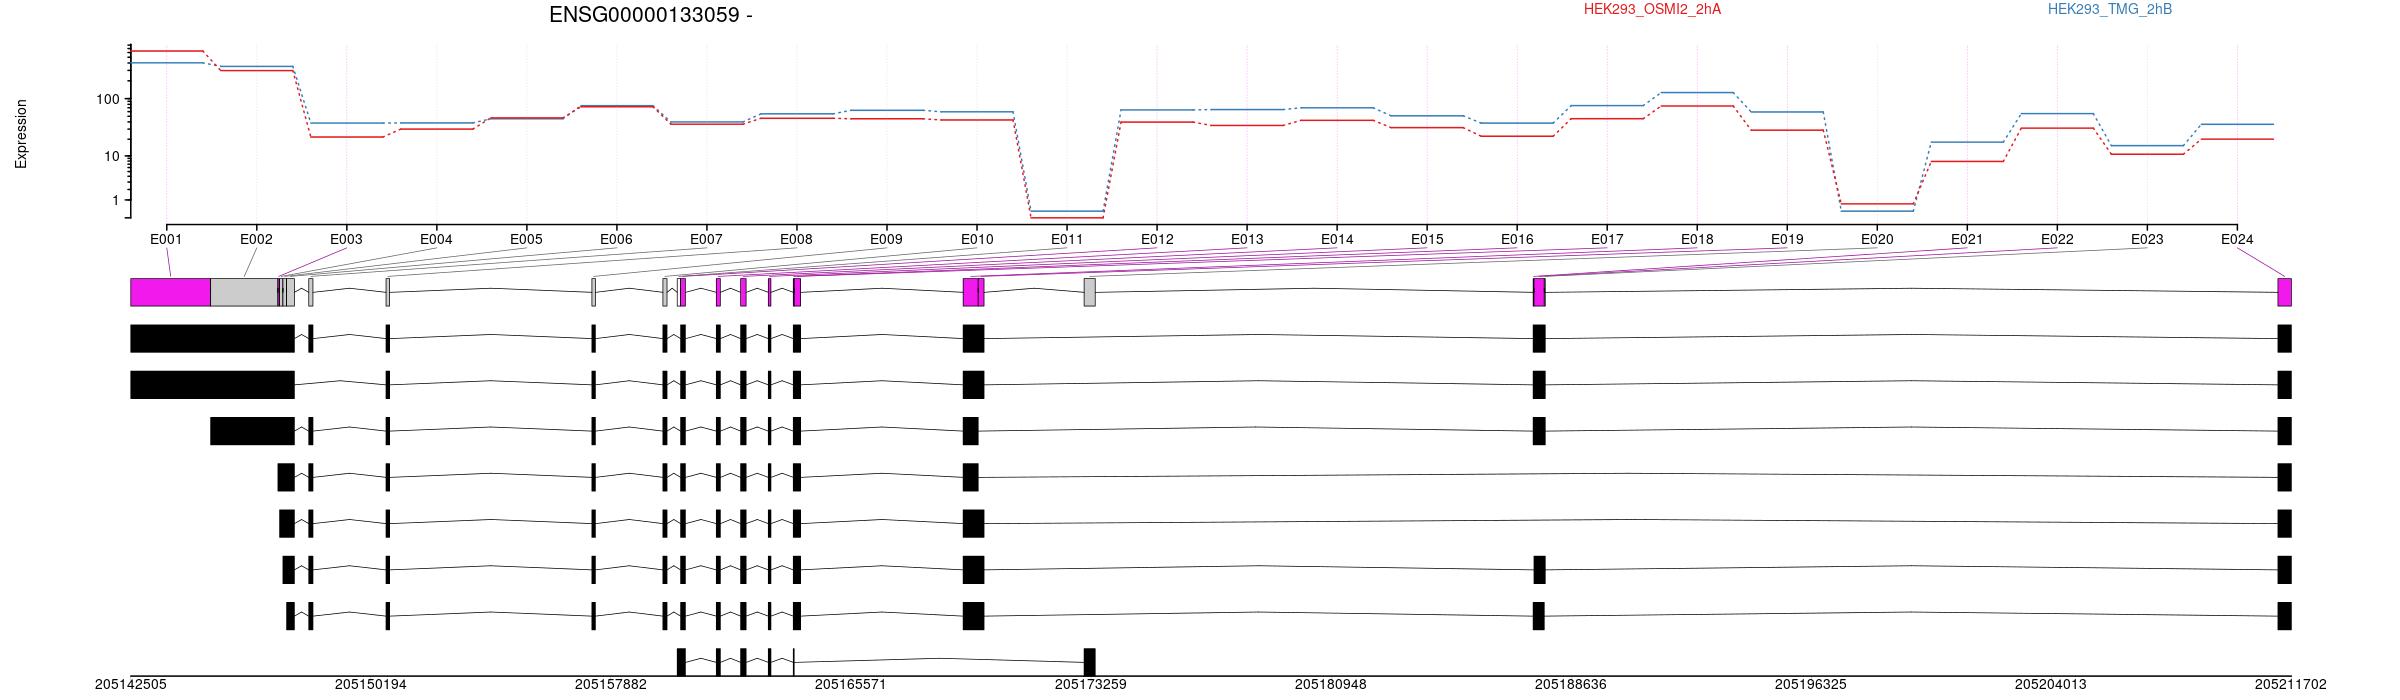
Task: Click exon label E017
Action: click(1607, 240)
